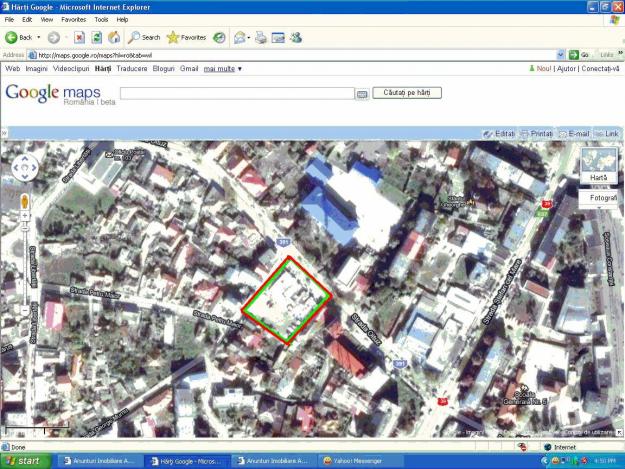Viewport: 625px width, 469px height.
Task: Click the E-mail link above the map
Action: [x=574, y=134]
